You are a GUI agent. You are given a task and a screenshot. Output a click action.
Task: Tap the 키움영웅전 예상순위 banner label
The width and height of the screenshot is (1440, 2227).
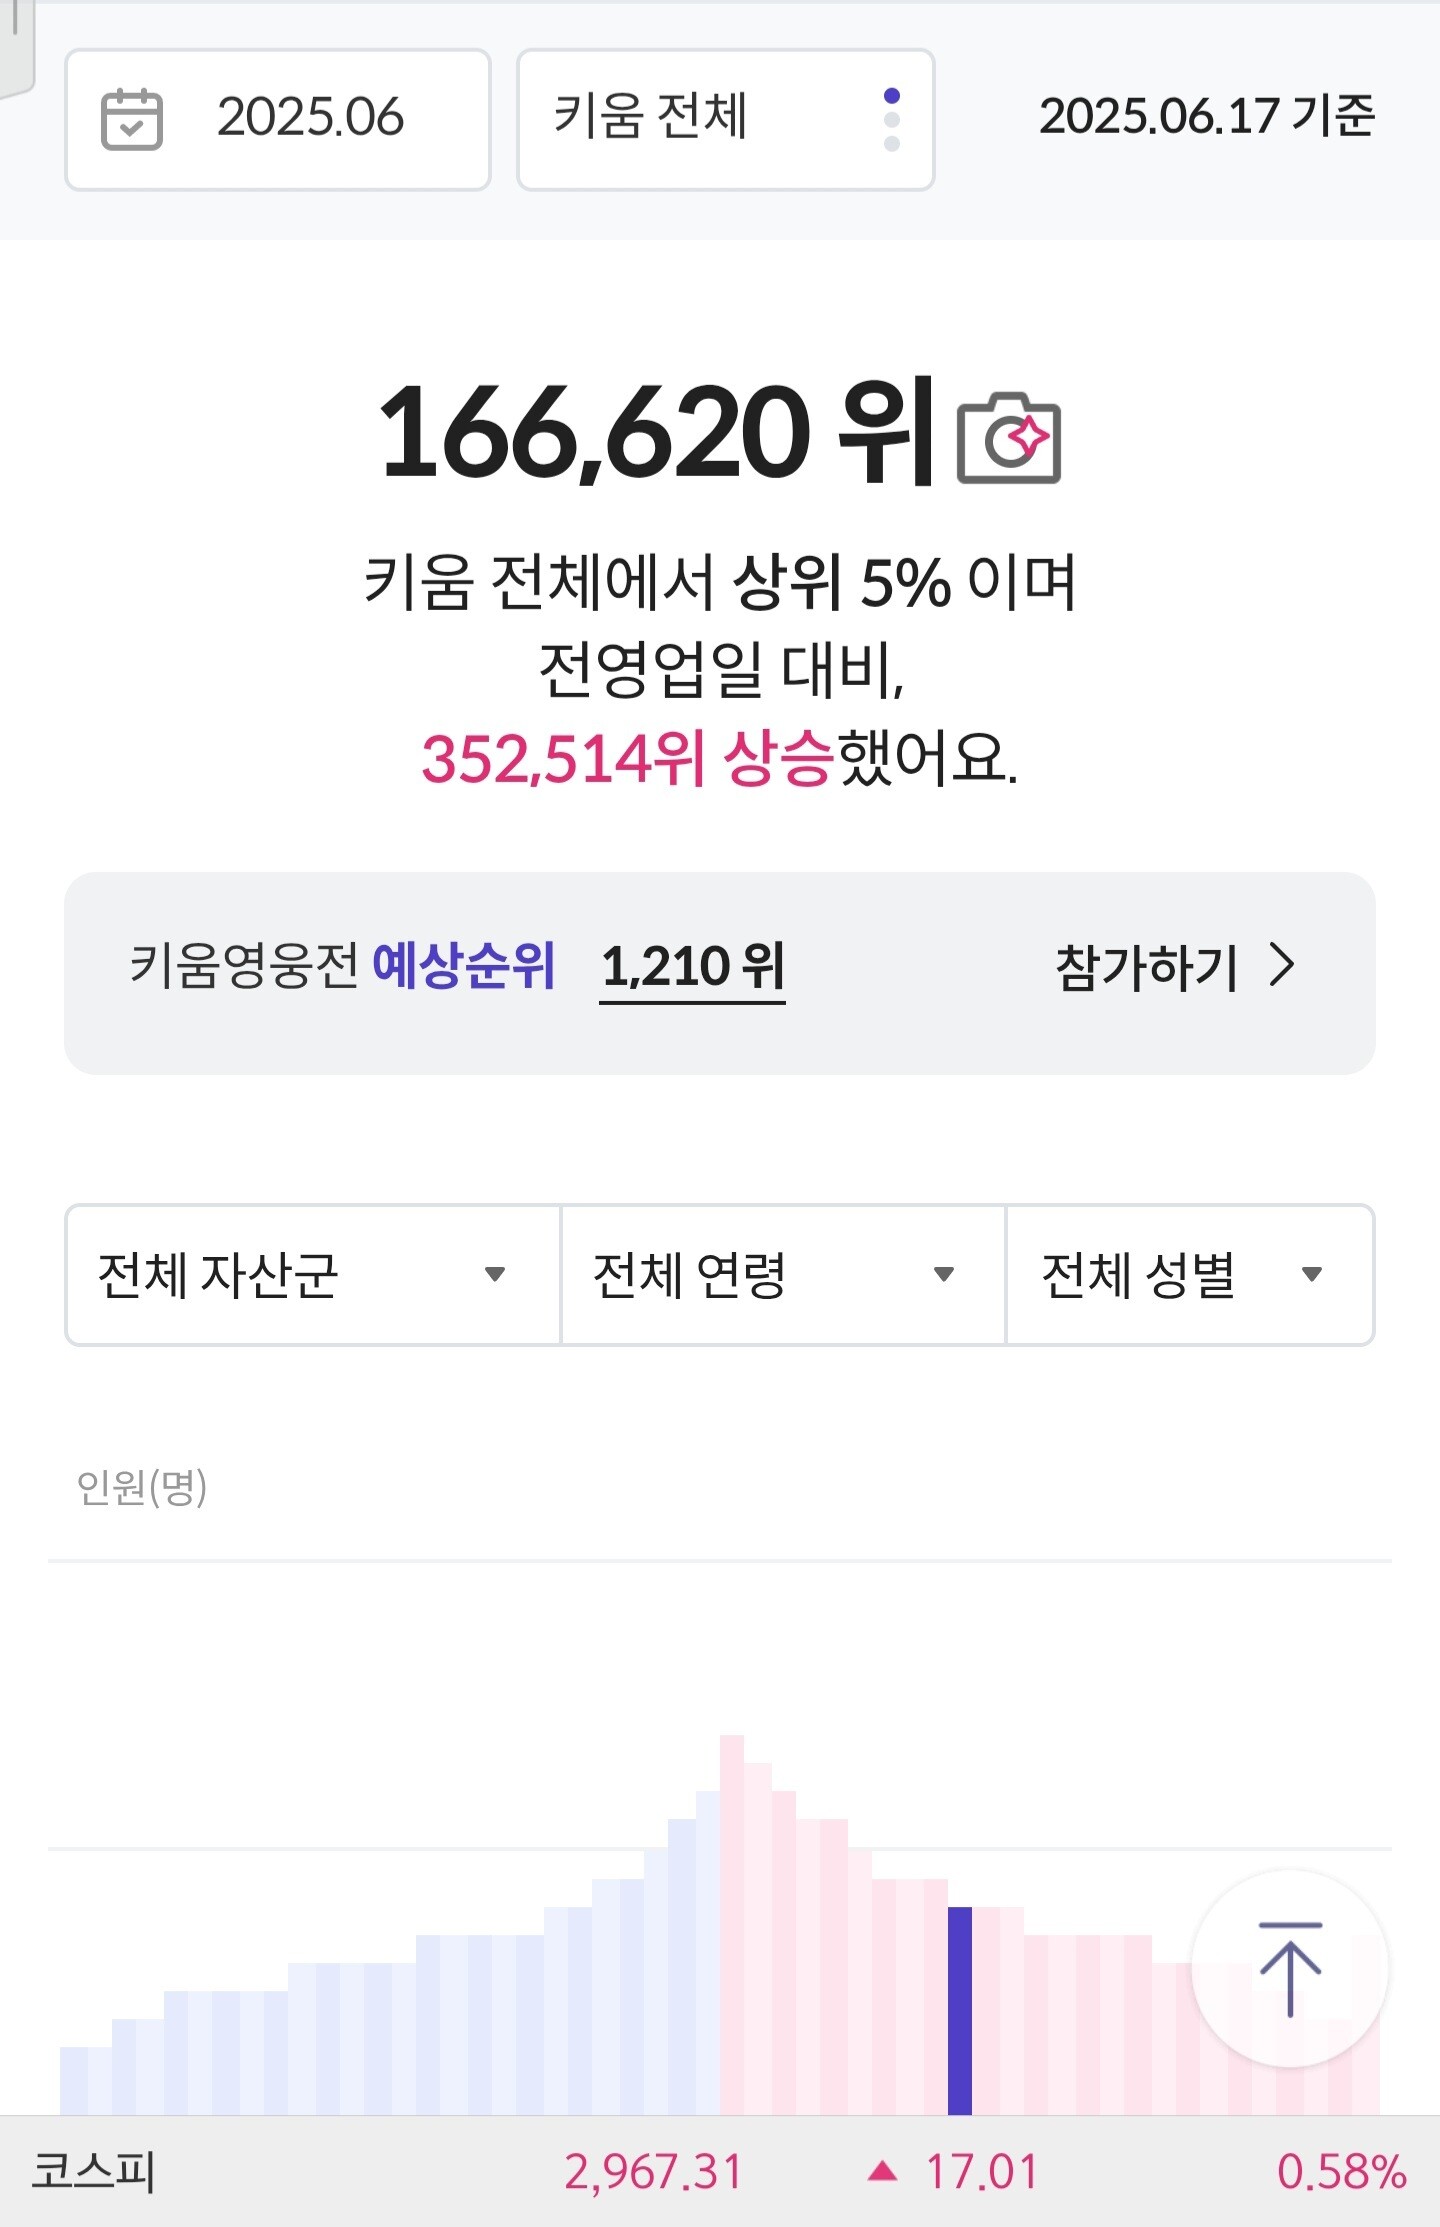(x=342, y=968)
